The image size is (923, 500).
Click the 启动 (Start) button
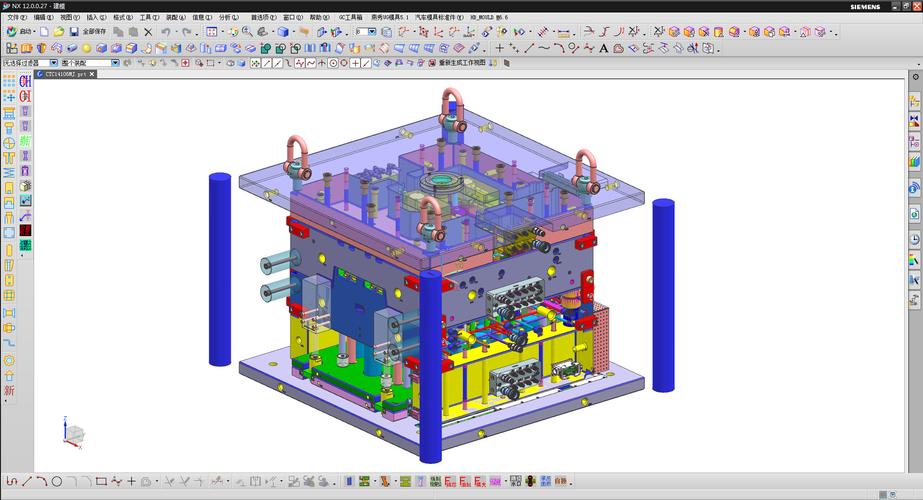19,31
